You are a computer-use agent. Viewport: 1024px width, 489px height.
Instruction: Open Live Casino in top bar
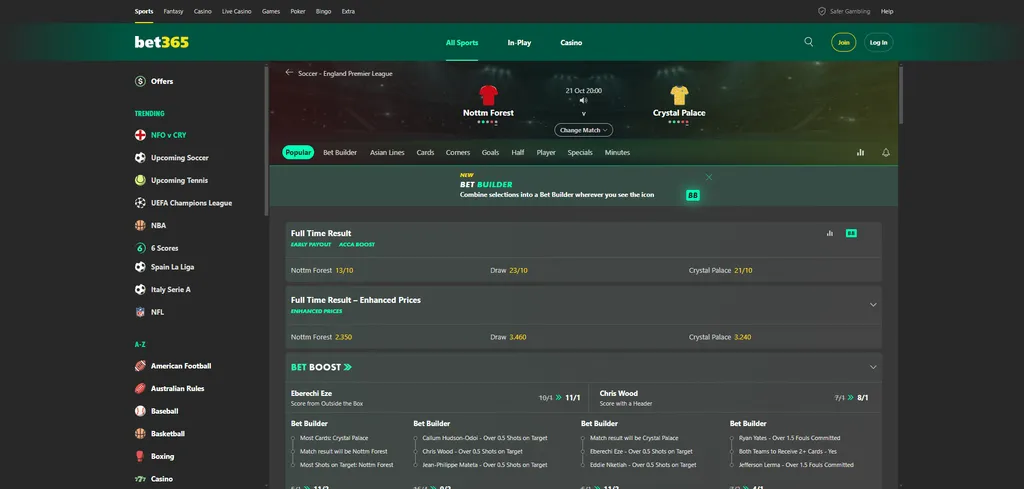click(x=236, y=11)
